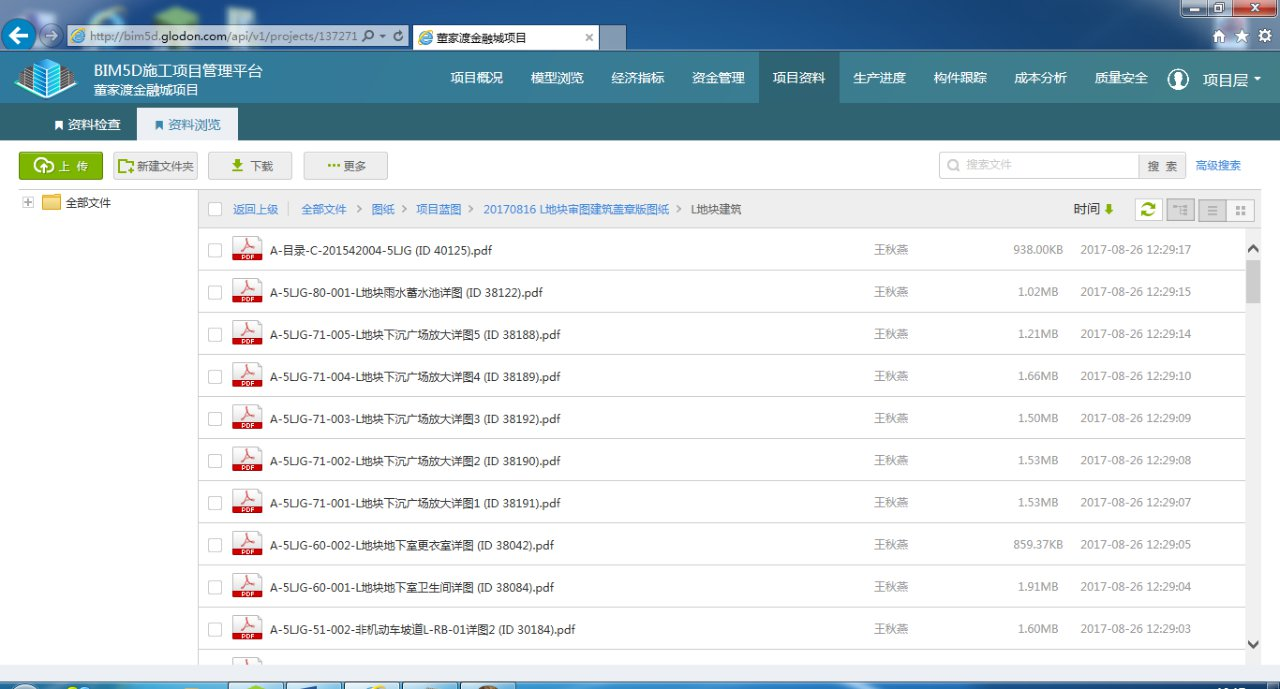Click PDF icon of 地下室卫生间详图 file

246,586
